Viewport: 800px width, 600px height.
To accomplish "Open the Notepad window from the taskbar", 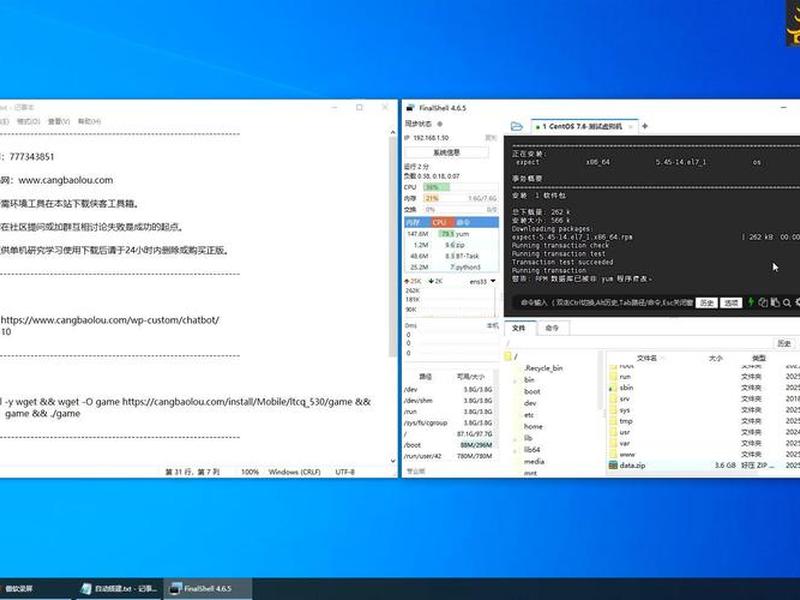I will [x=119, y=589].
